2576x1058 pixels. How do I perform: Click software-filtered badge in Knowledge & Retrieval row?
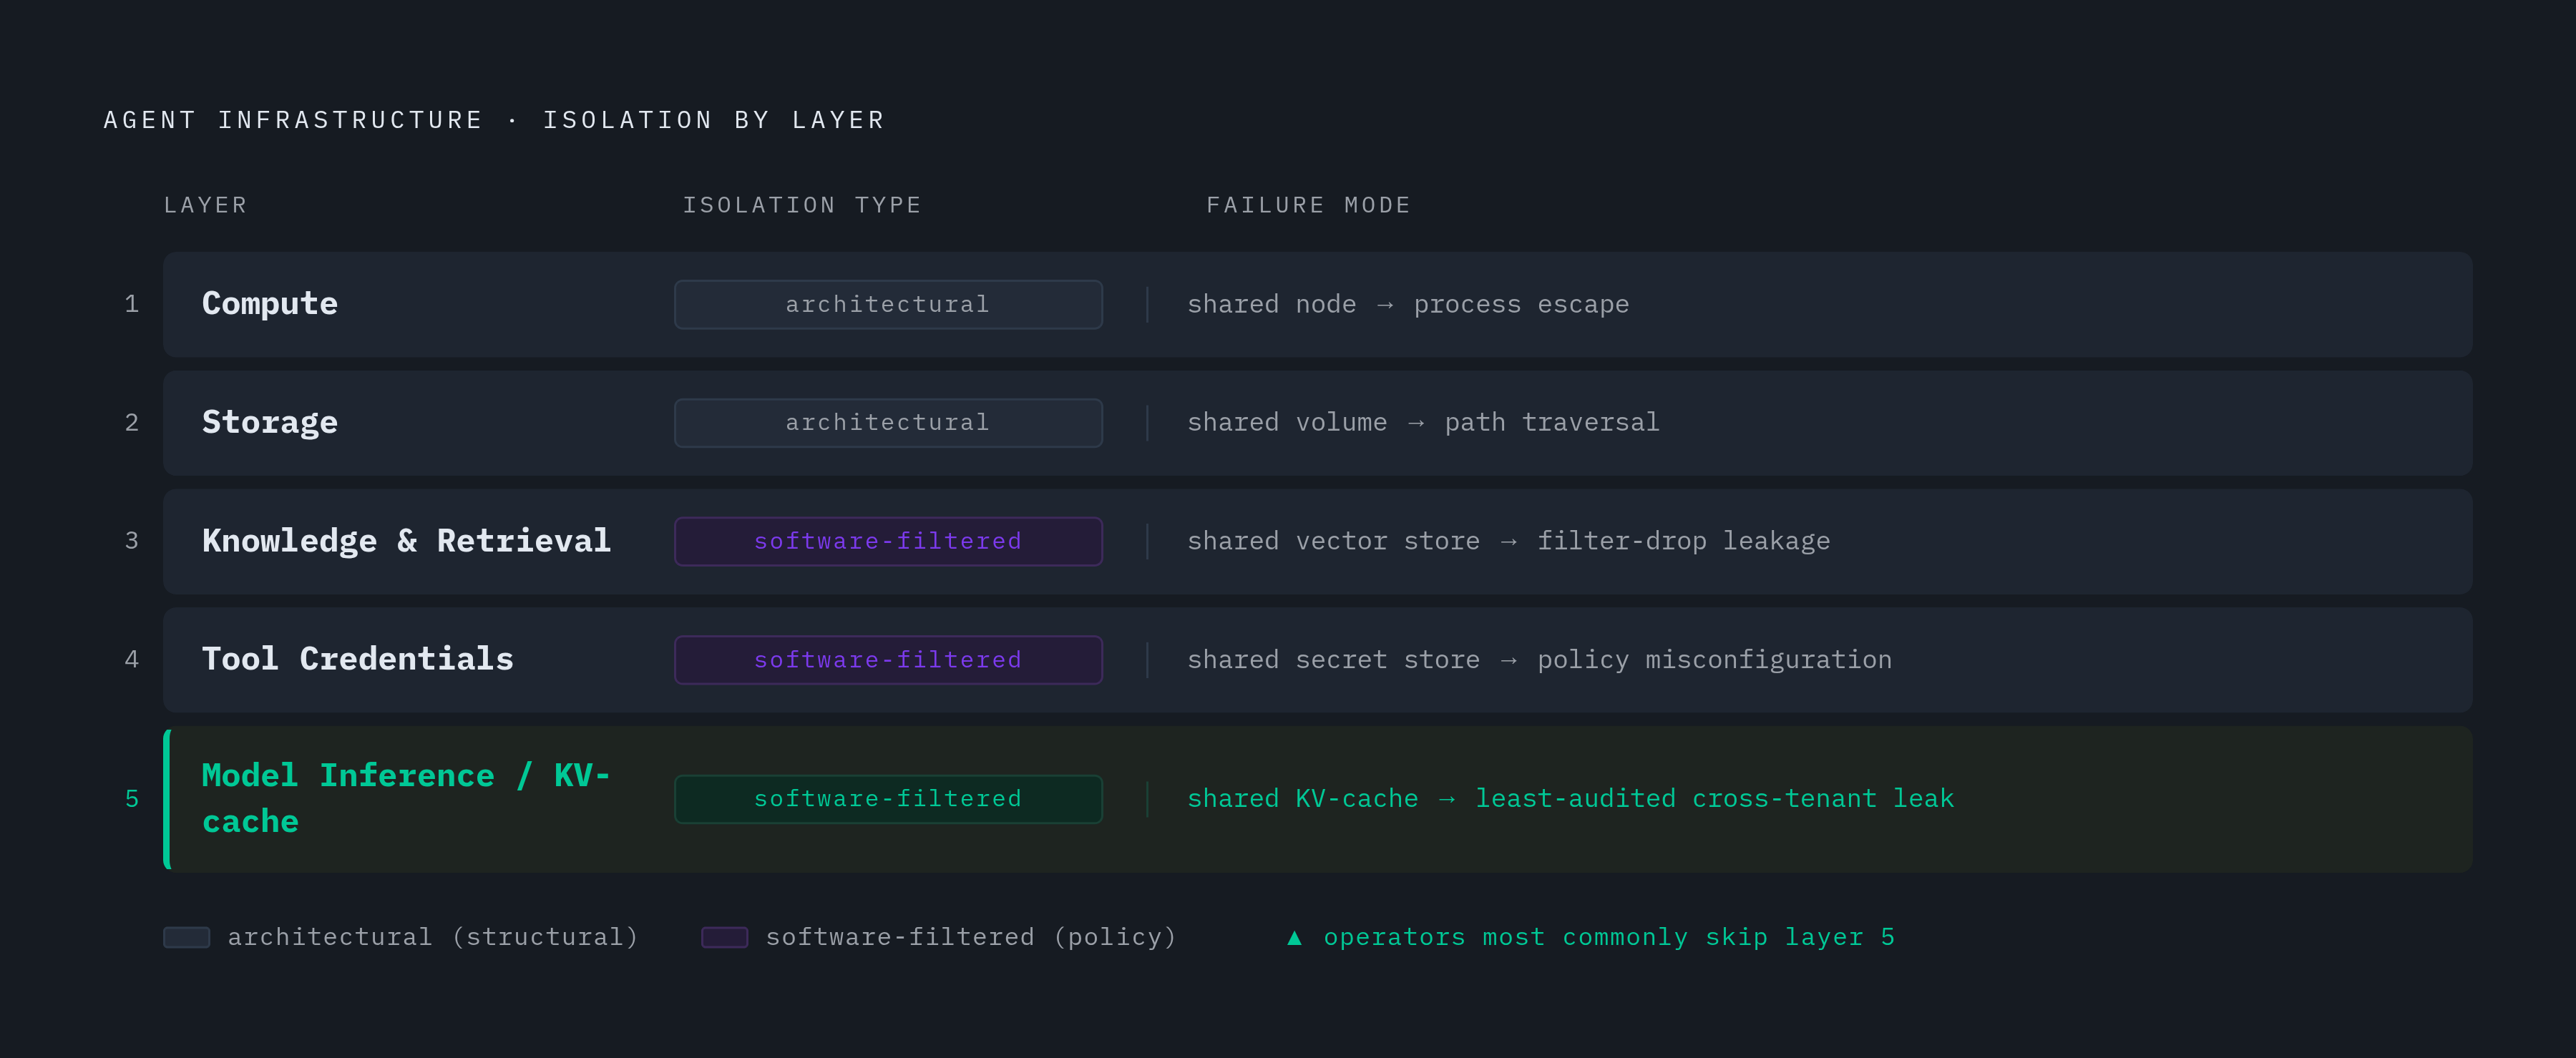coord(888,541)
